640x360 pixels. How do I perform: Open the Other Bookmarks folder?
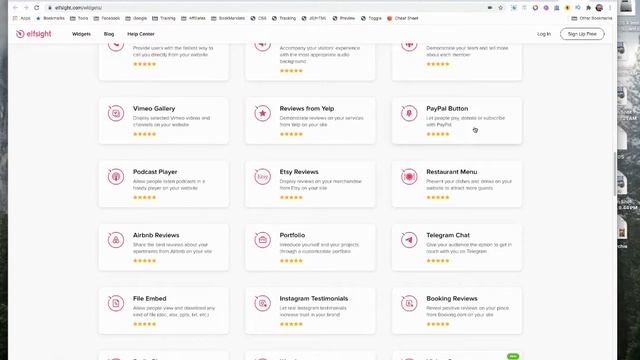tap(591, 18)
